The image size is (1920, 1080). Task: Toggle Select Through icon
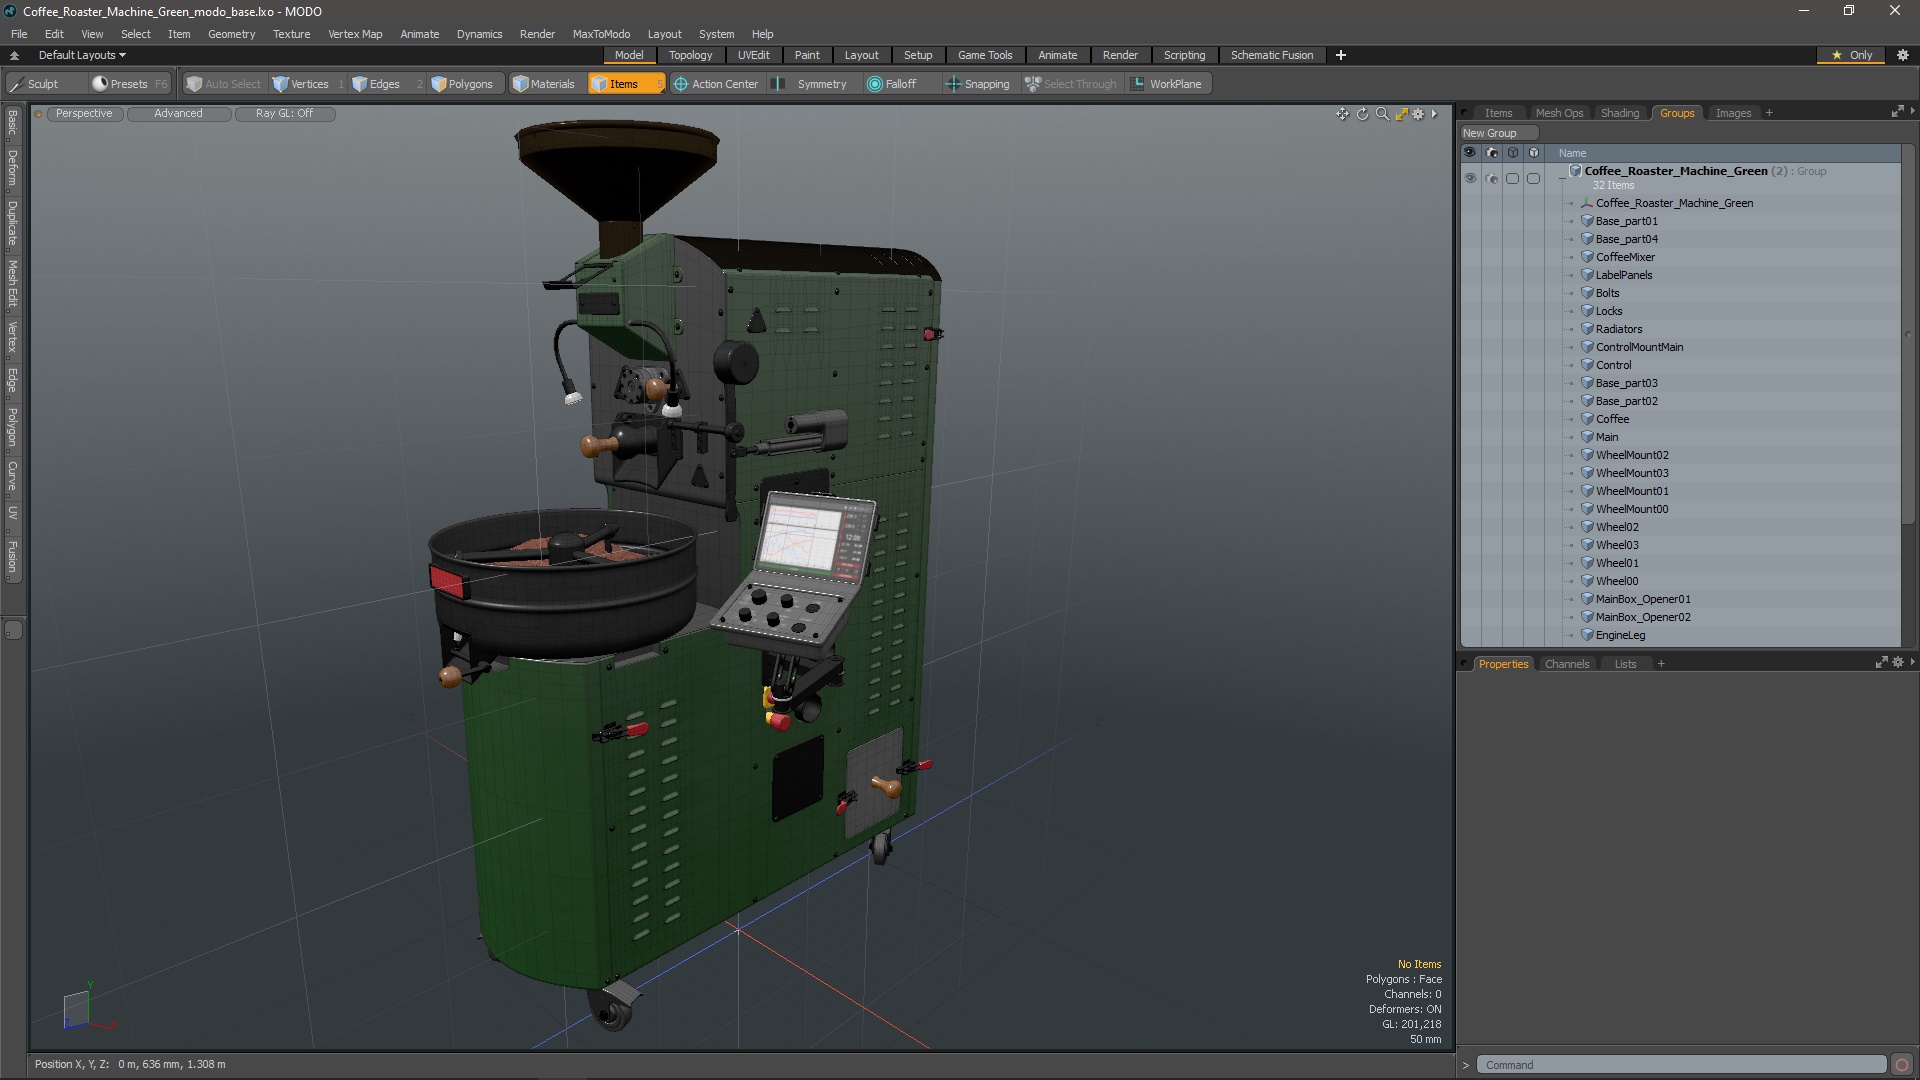(1033, 83)
